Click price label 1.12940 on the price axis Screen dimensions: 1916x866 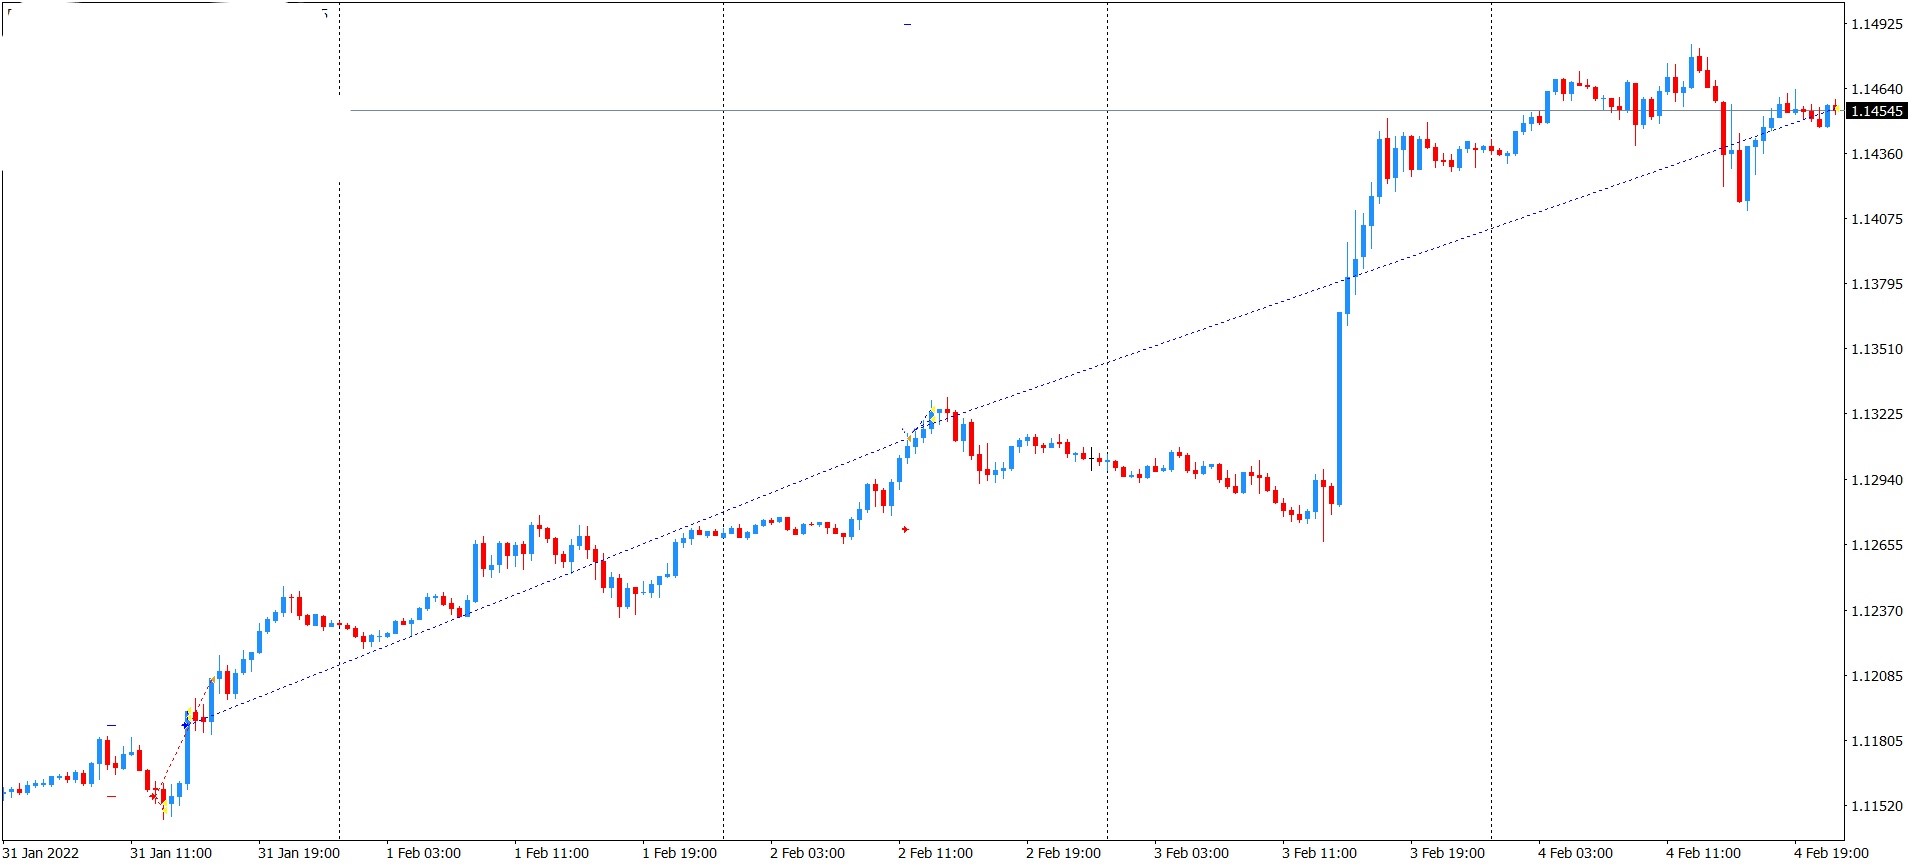(x=1877, y=480)
